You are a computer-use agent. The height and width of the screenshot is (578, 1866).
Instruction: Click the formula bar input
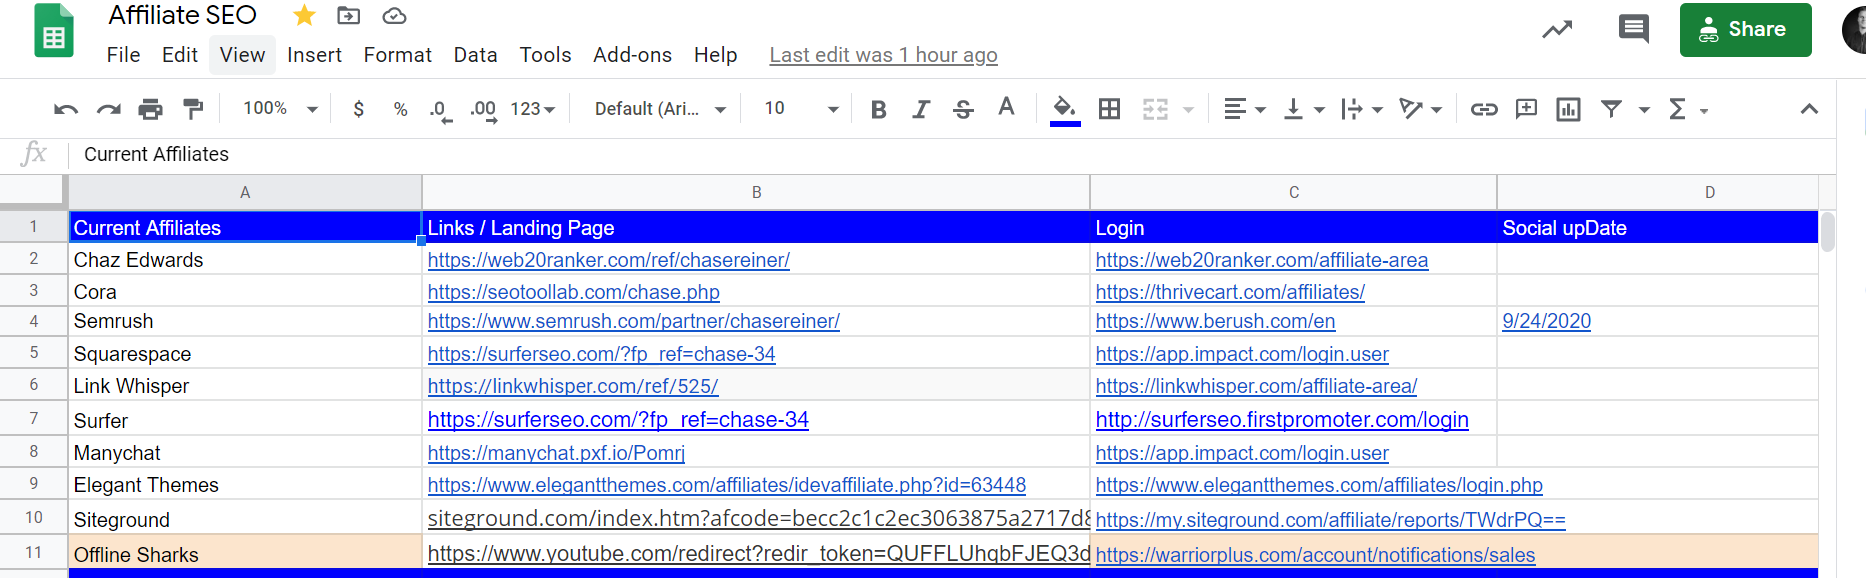point(950,154)
